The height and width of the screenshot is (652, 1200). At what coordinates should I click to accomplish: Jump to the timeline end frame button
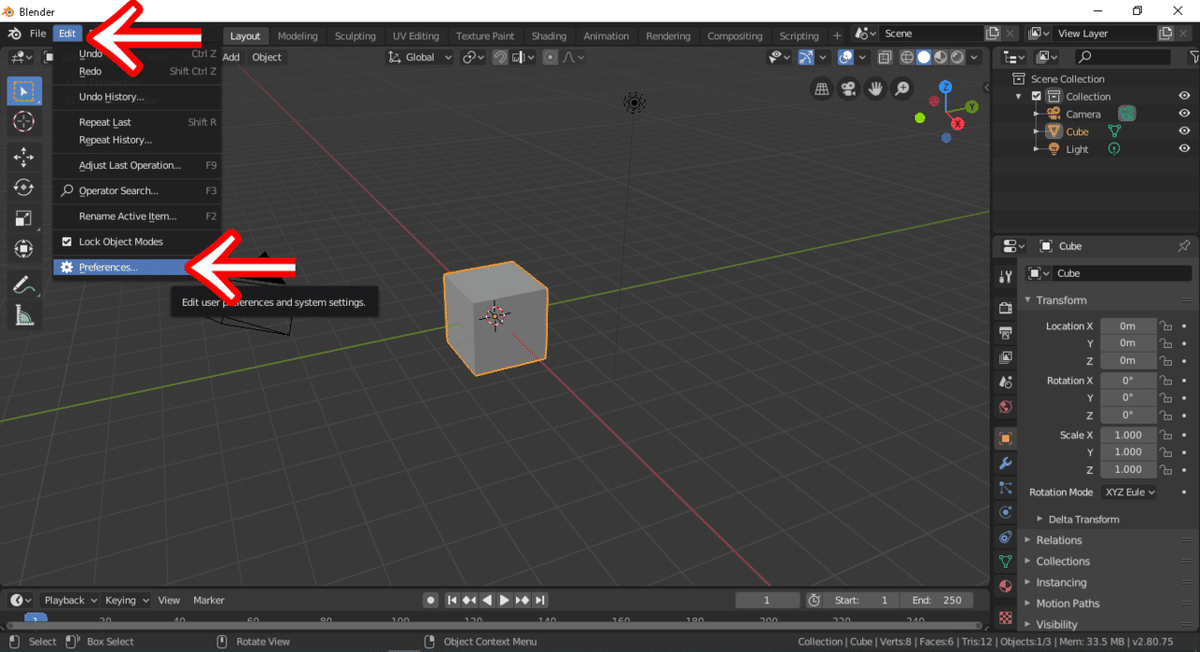coord(540,600)
